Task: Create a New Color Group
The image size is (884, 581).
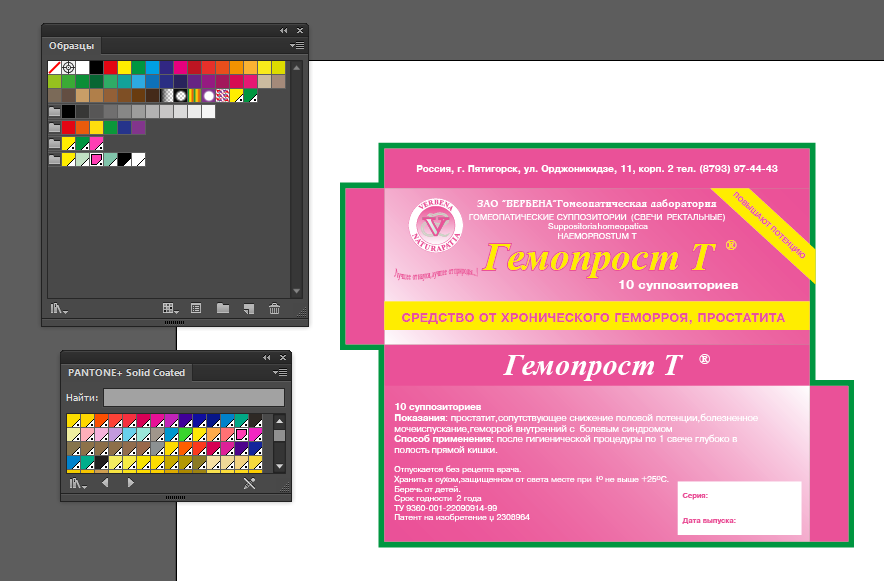Action: point(223,308)
